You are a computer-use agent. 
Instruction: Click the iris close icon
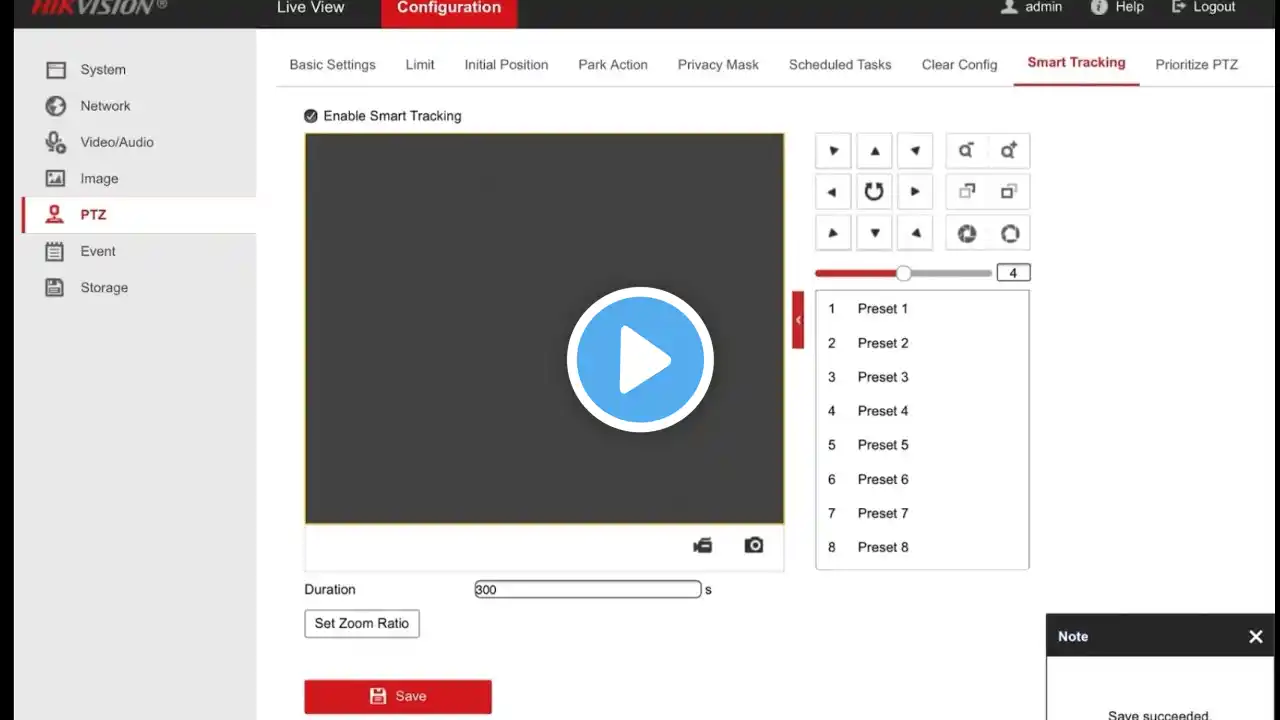[966, 233]
